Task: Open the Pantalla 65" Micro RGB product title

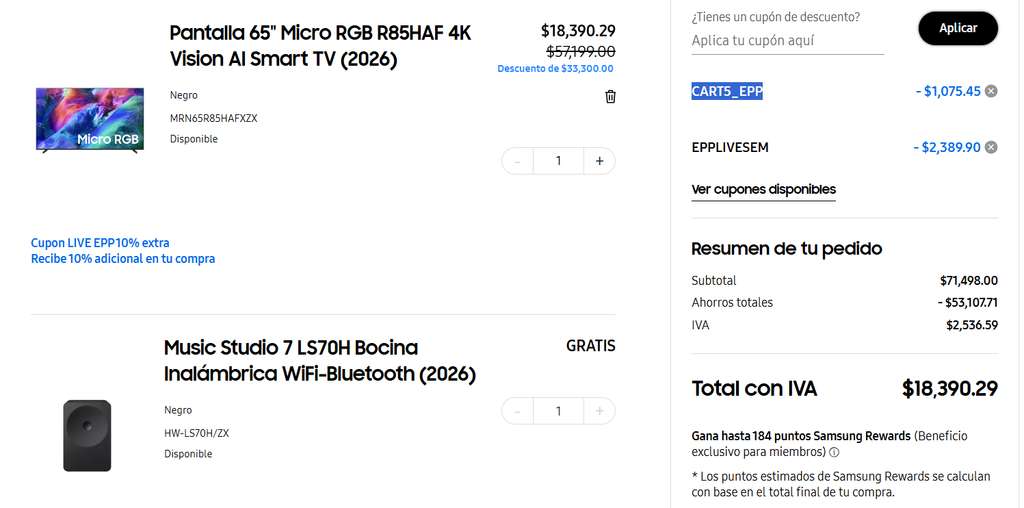Action: 320,46
